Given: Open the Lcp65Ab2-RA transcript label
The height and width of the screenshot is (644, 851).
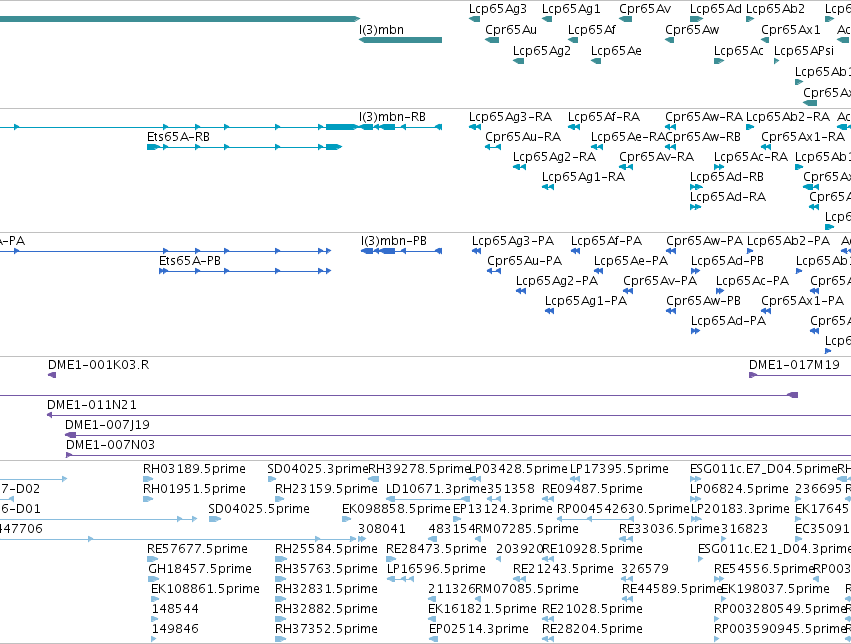Looking at the screenshot, I should [x=788, y=117].
